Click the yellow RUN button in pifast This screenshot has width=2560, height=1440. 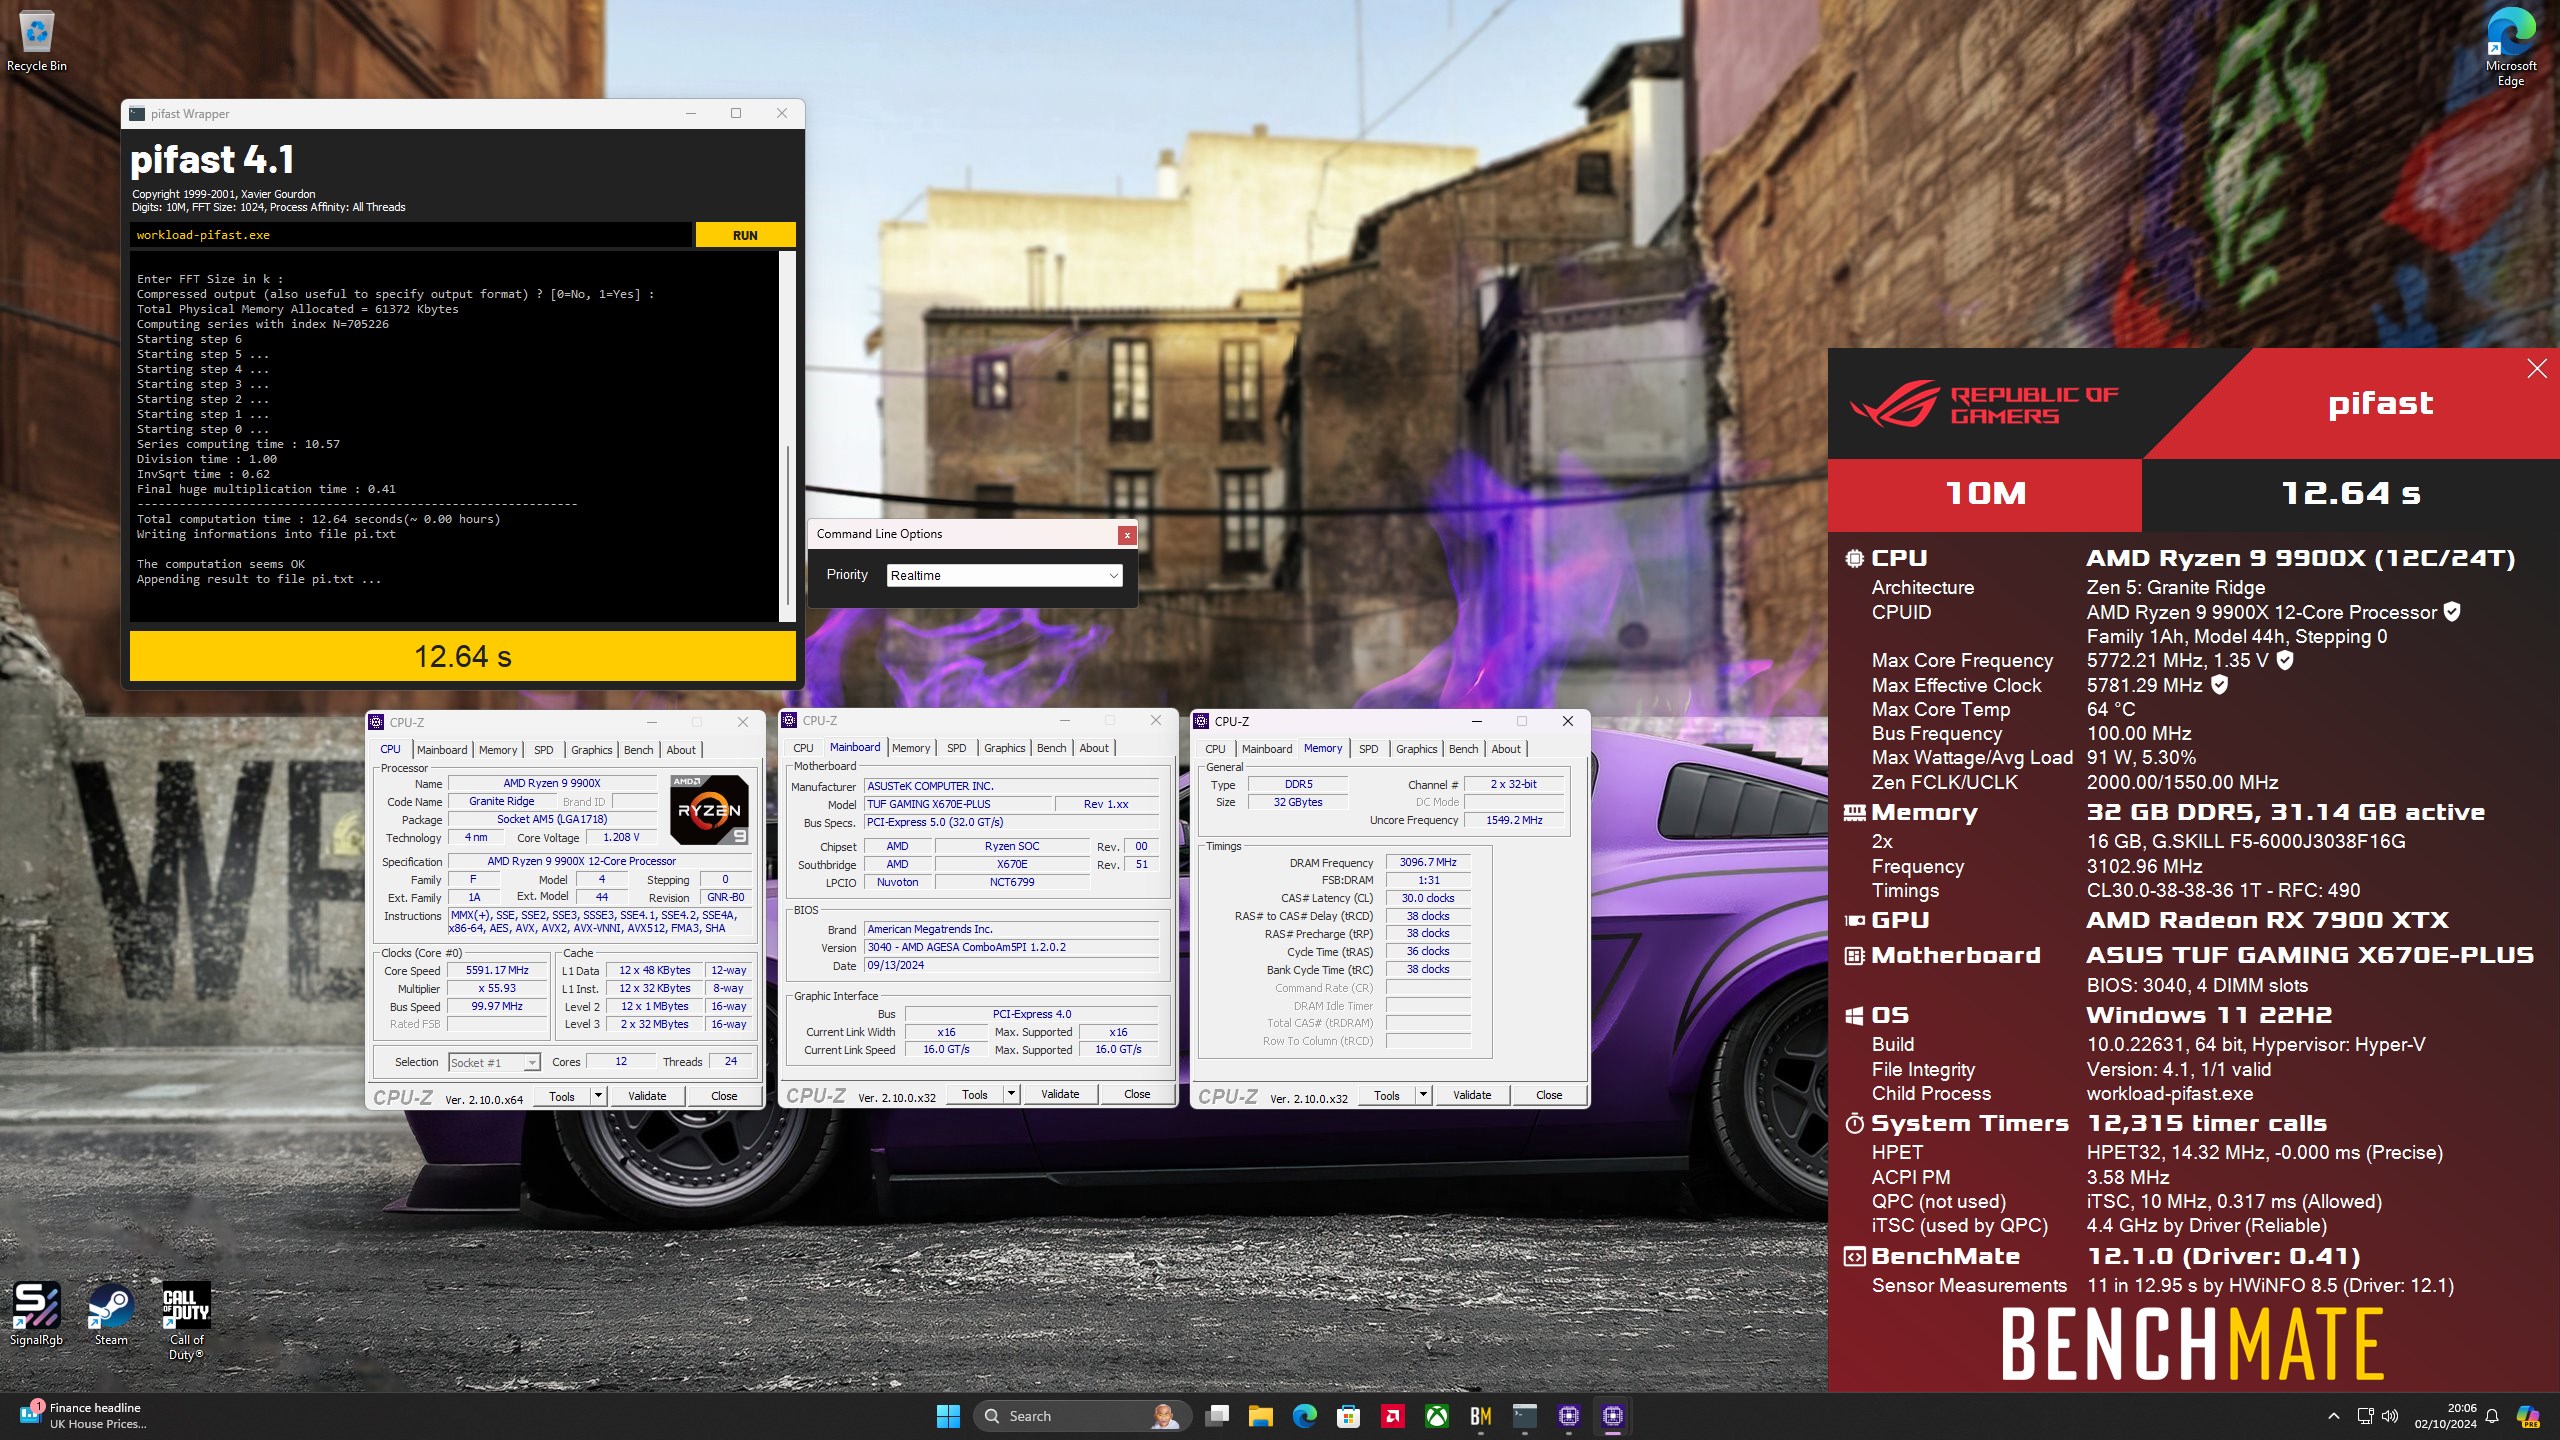(x=745, y=235)
